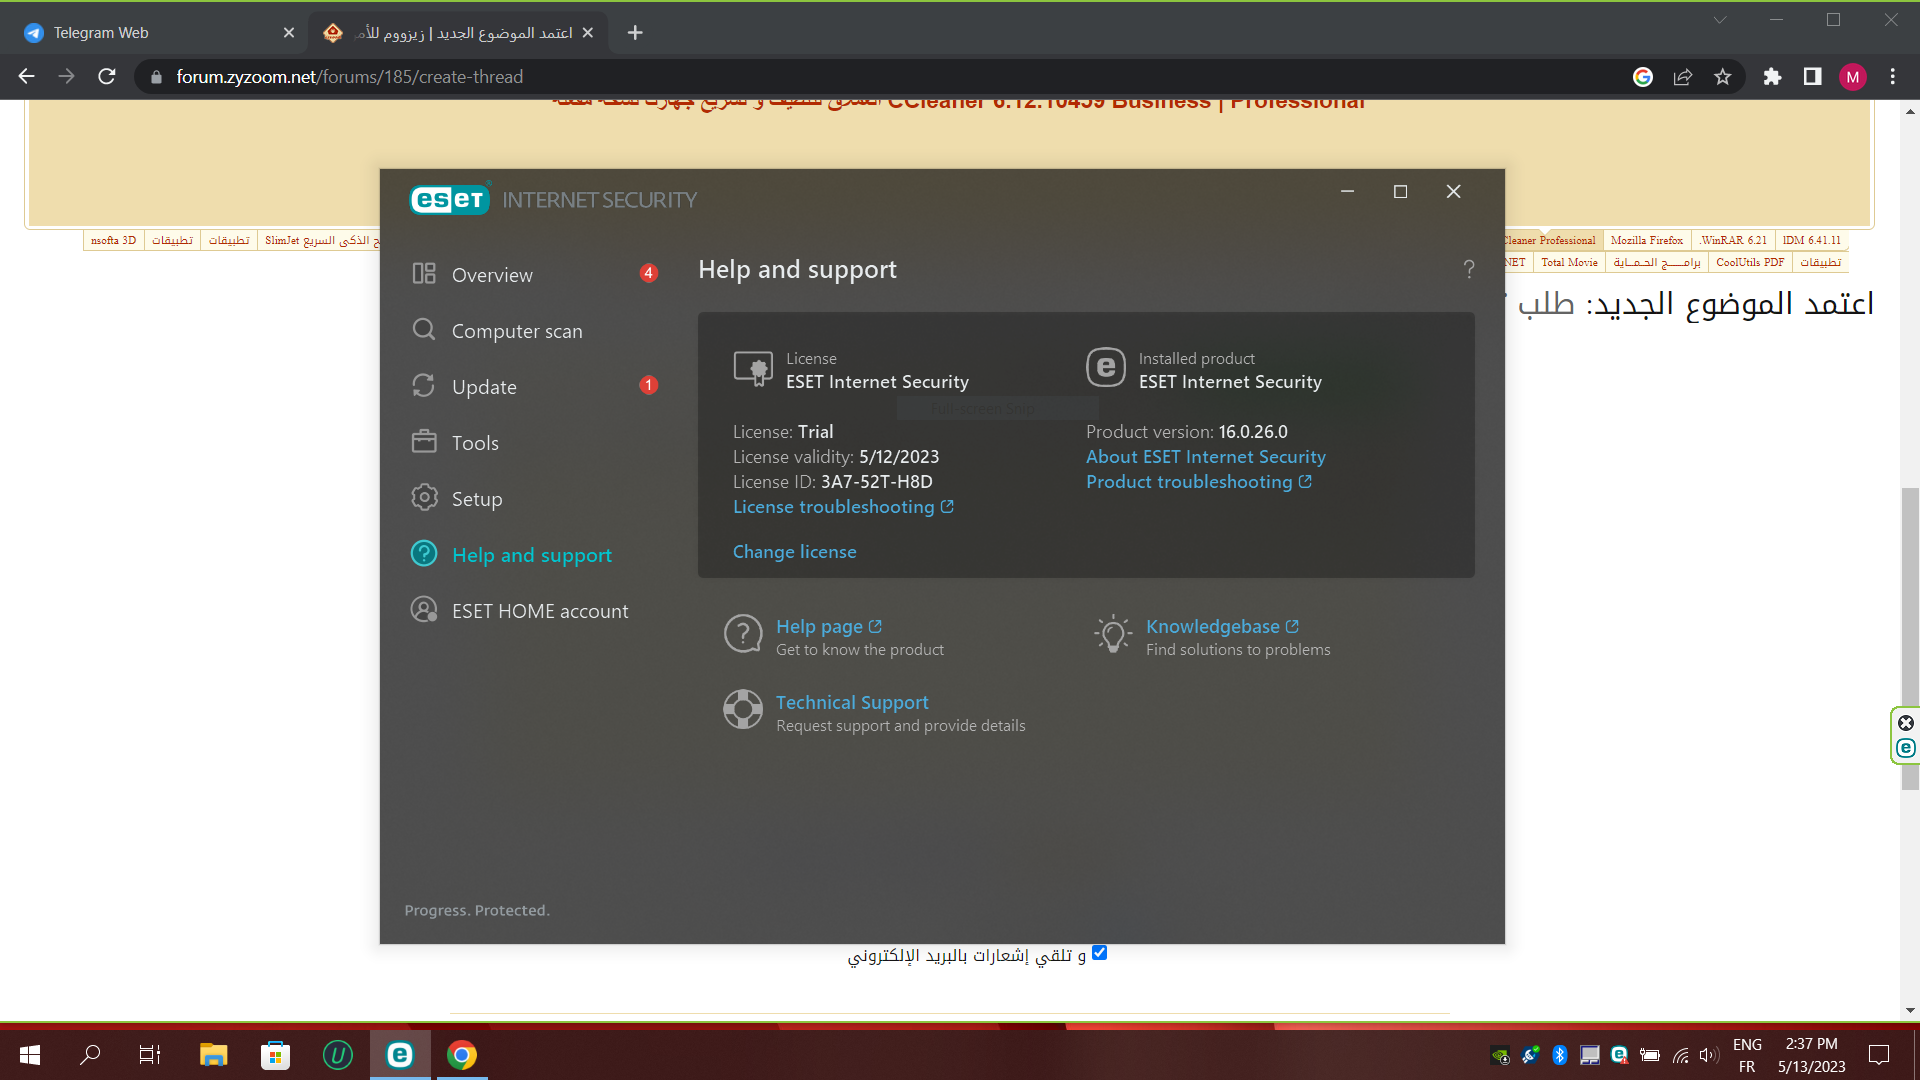
Task: Click the installed product ESET icon
Action: (1106, 368)
